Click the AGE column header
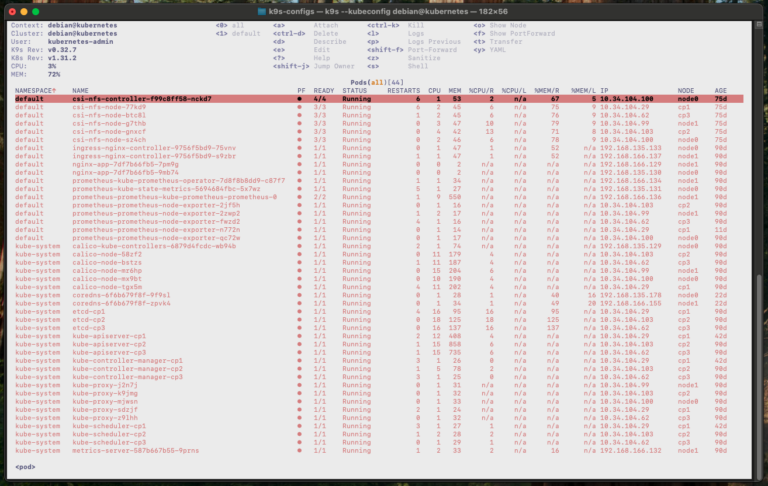This screenshot has width=768, height=486. [x=721, y=91]
